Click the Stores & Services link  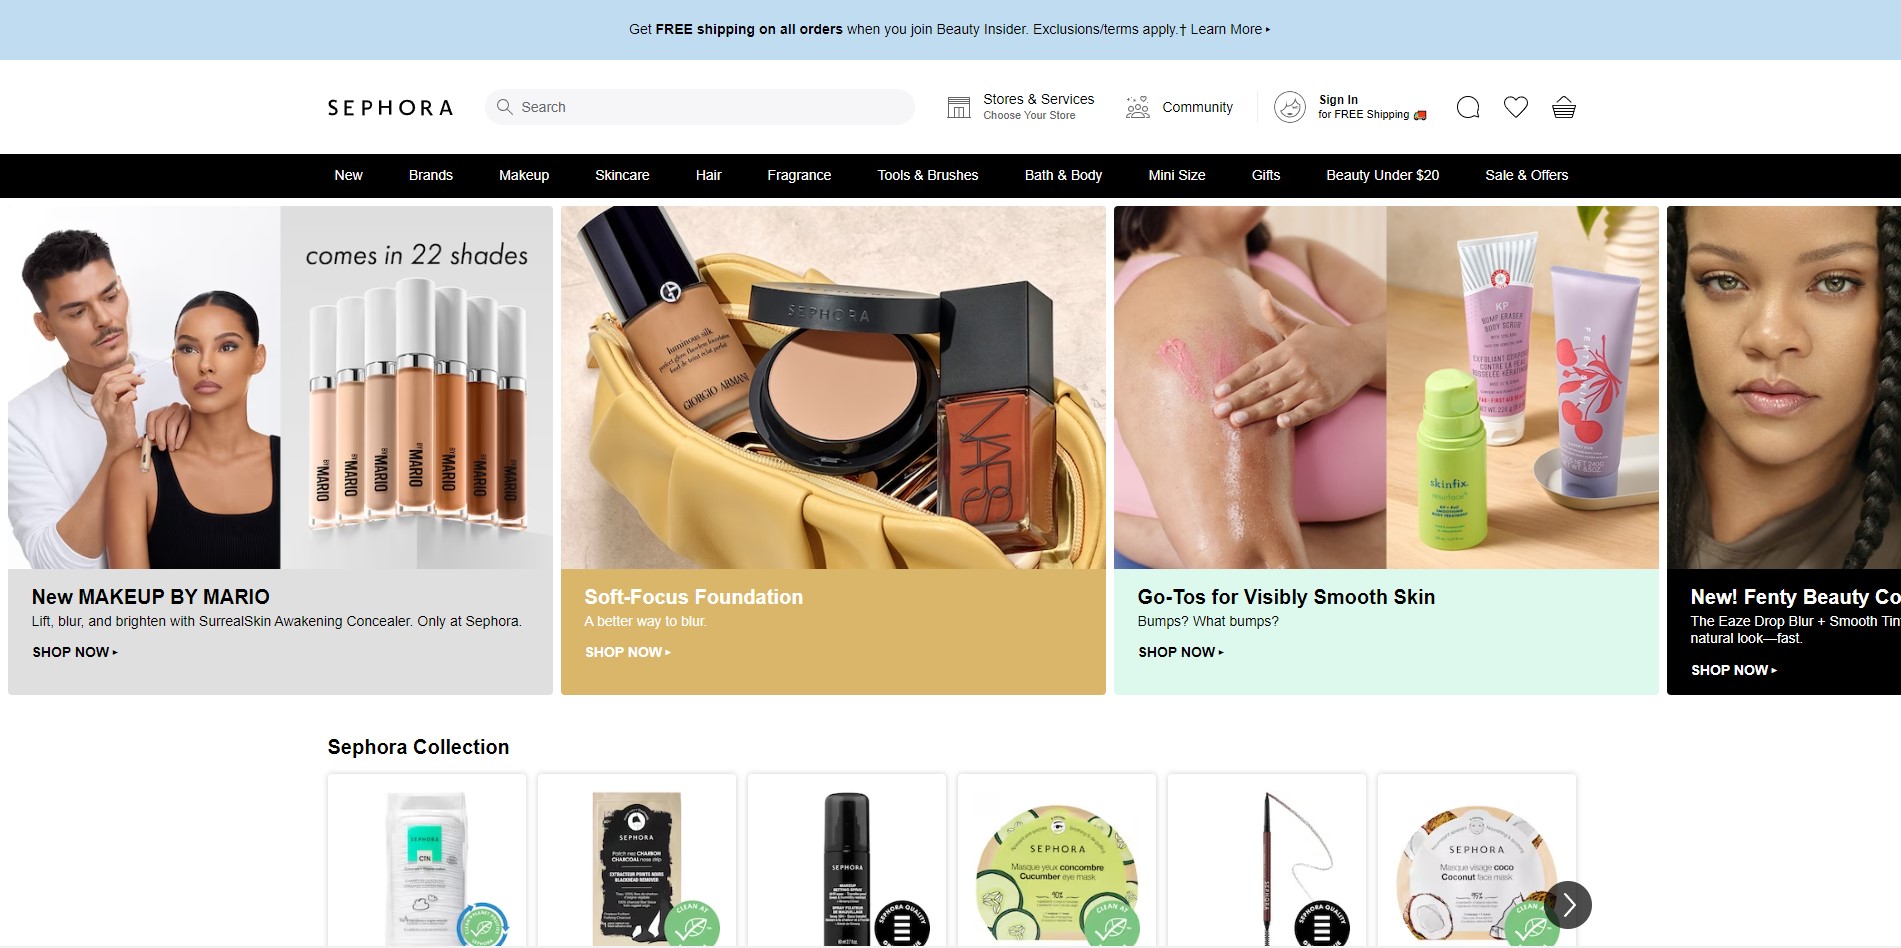click(x=1038, y=106)
